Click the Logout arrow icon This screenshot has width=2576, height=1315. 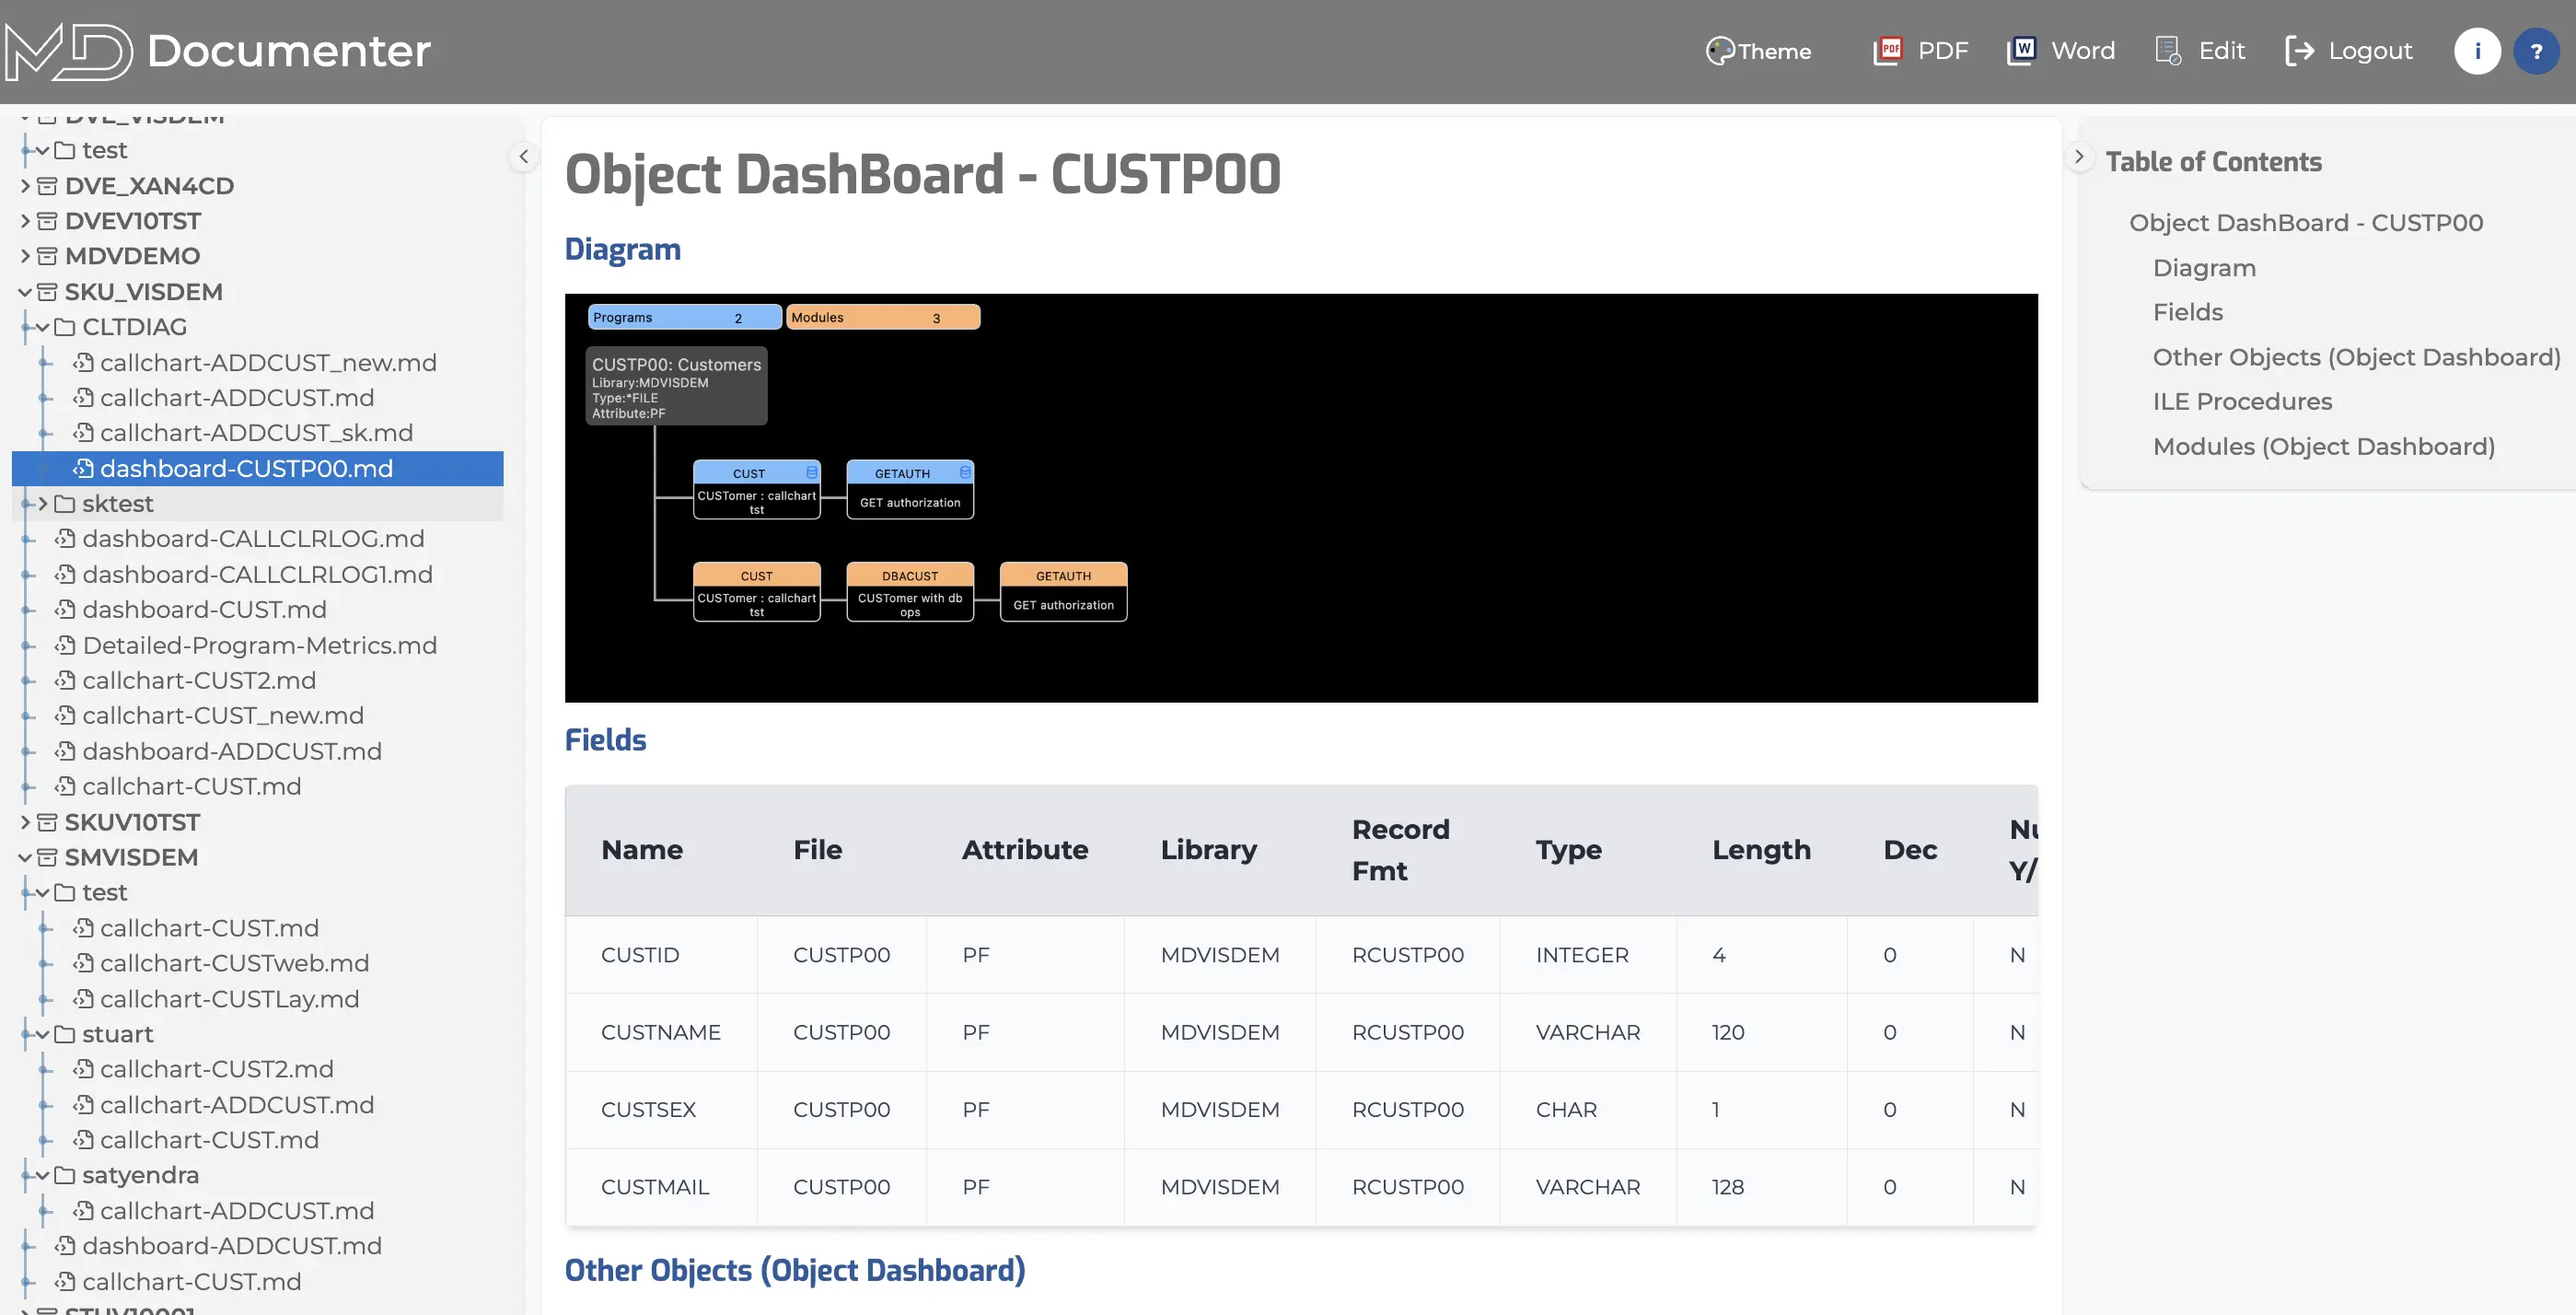tap(2300, 51)
